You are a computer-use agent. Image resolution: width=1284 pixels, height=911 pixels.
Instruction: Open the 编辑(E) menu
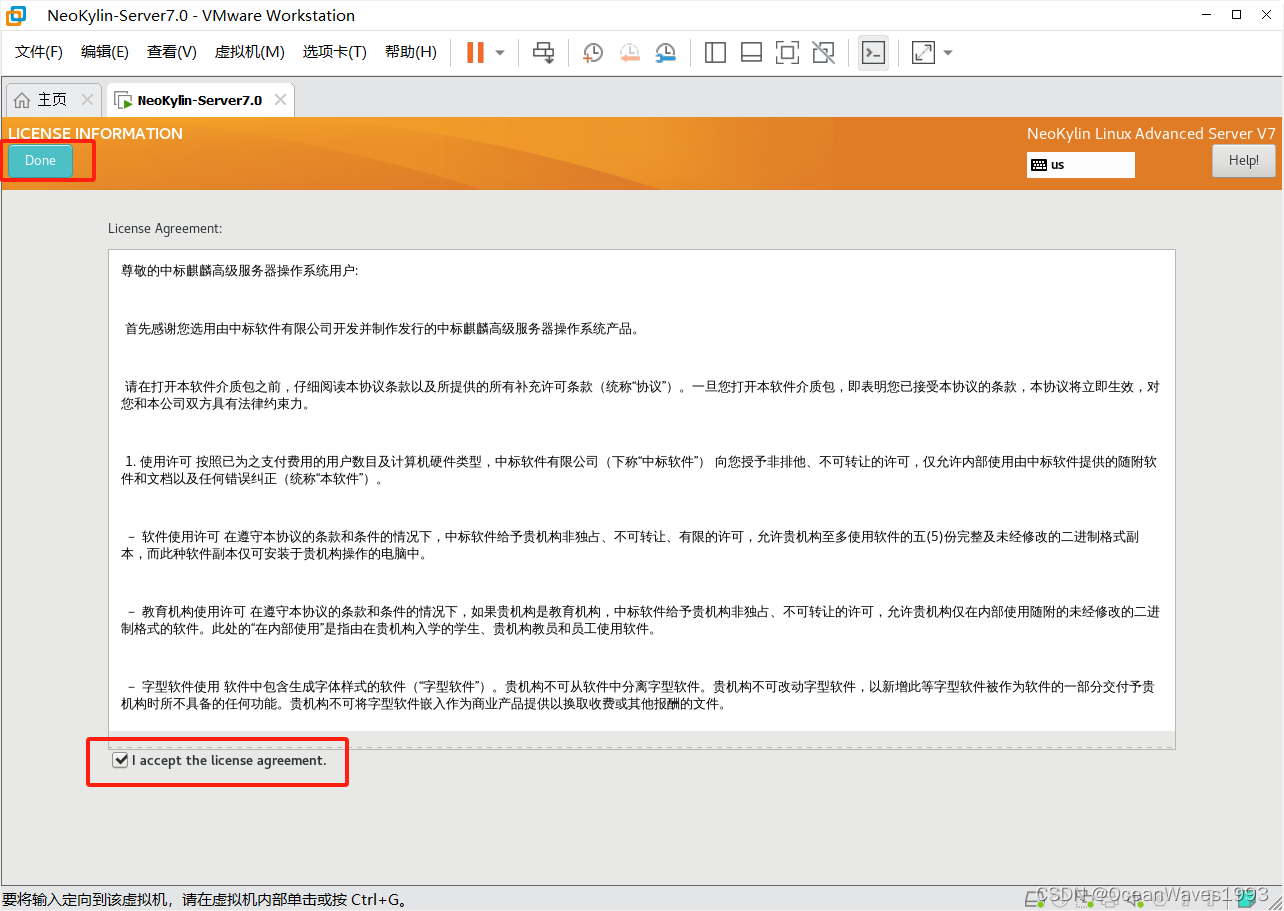105,52
